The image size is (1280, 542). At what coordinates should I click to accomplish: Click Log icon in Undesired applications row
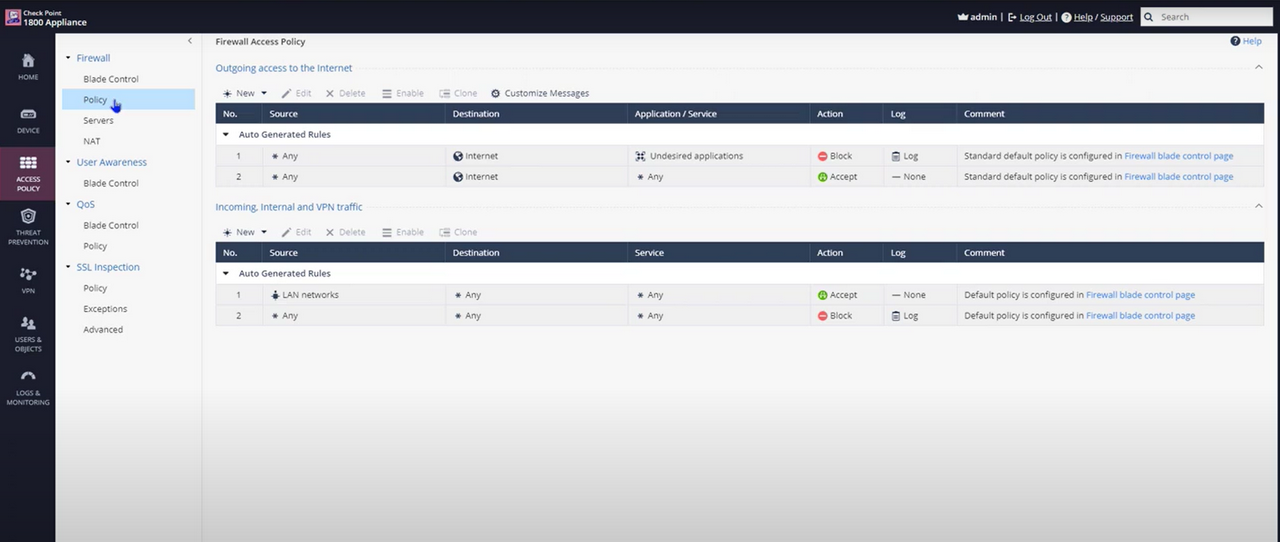(896, 156)
